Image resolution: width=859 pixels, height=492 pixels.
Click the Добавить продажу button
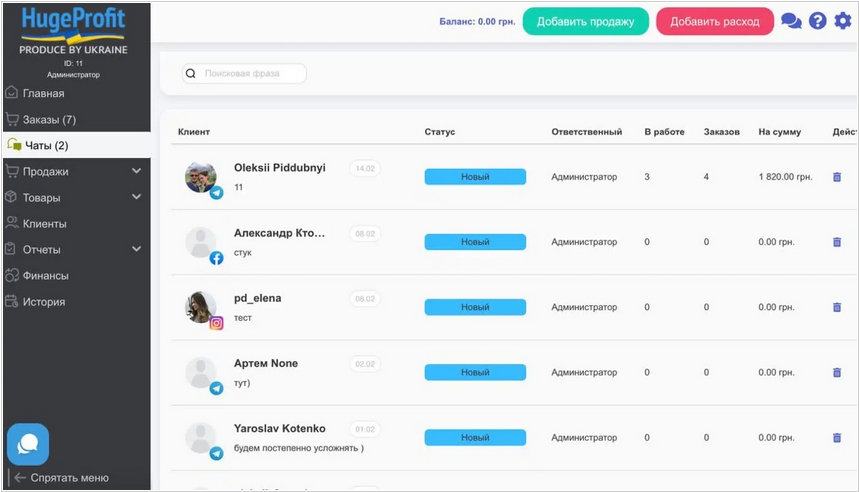tap(585, 22)
